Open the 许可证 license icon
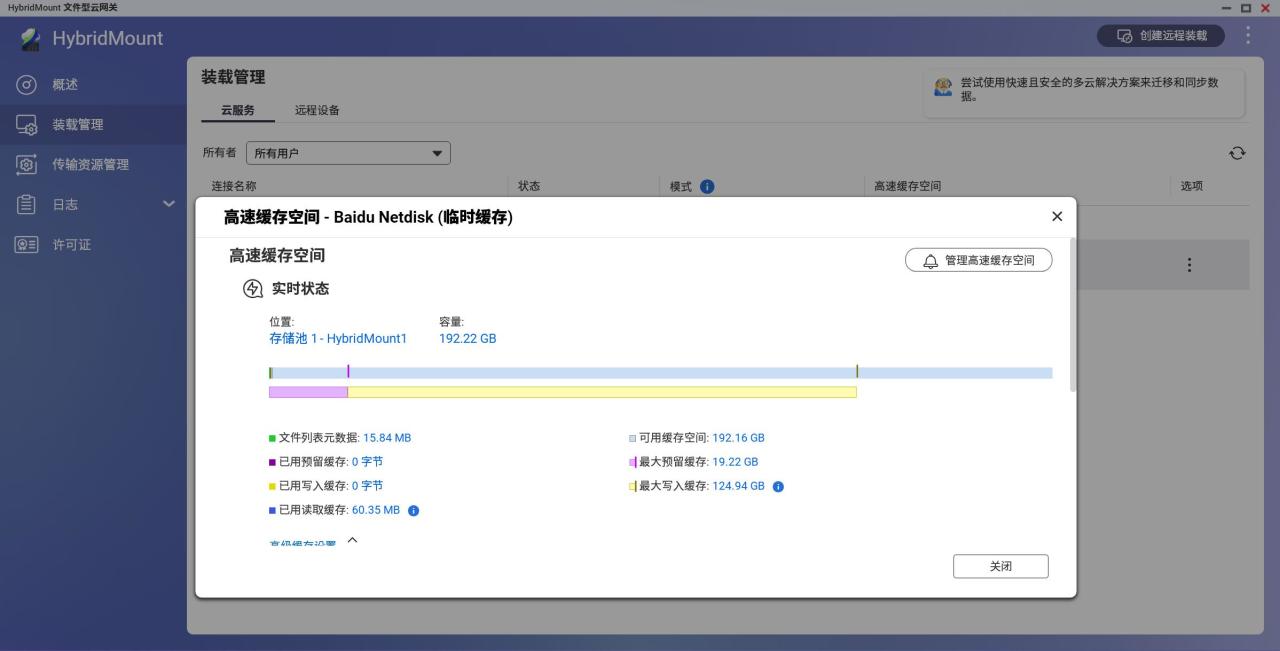This screenshot has width=1280, height=651. pos(27,244)
